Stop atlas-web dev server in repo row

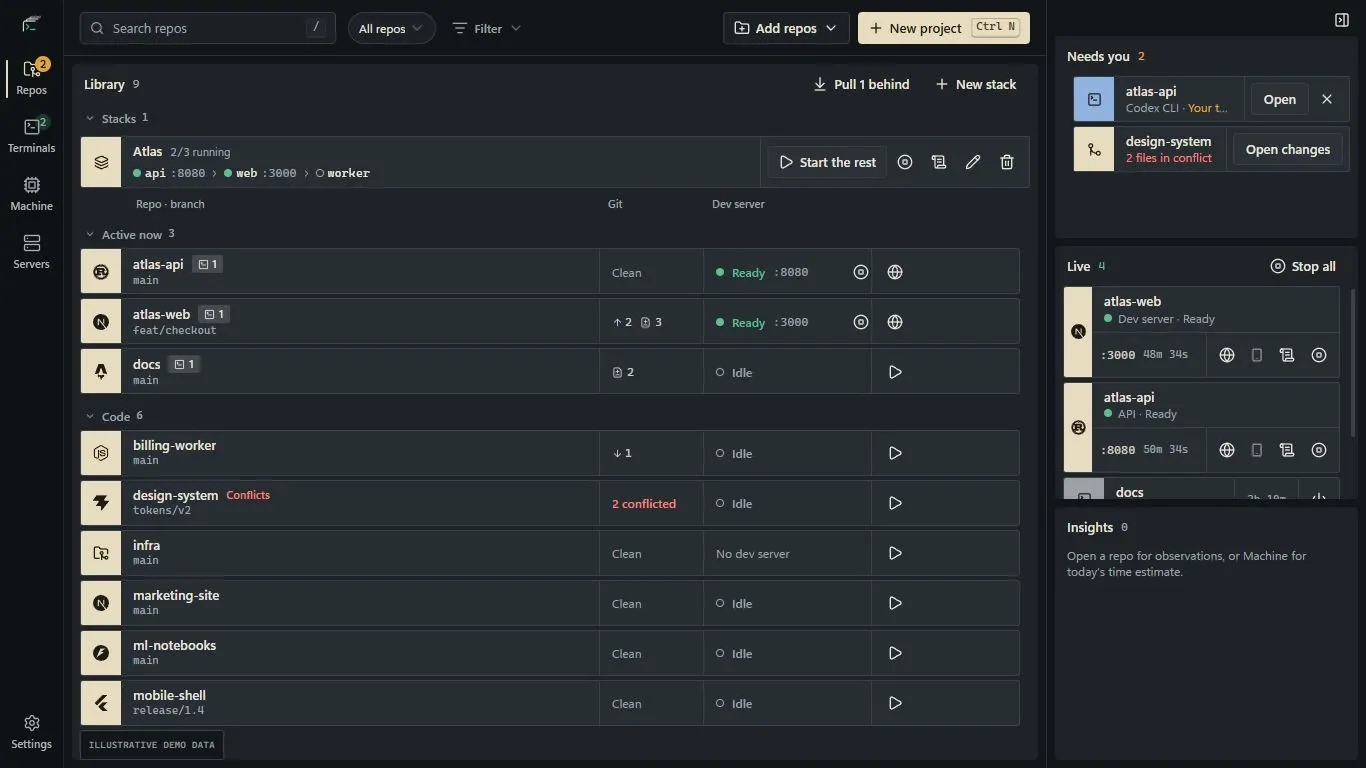pos(861,322)
